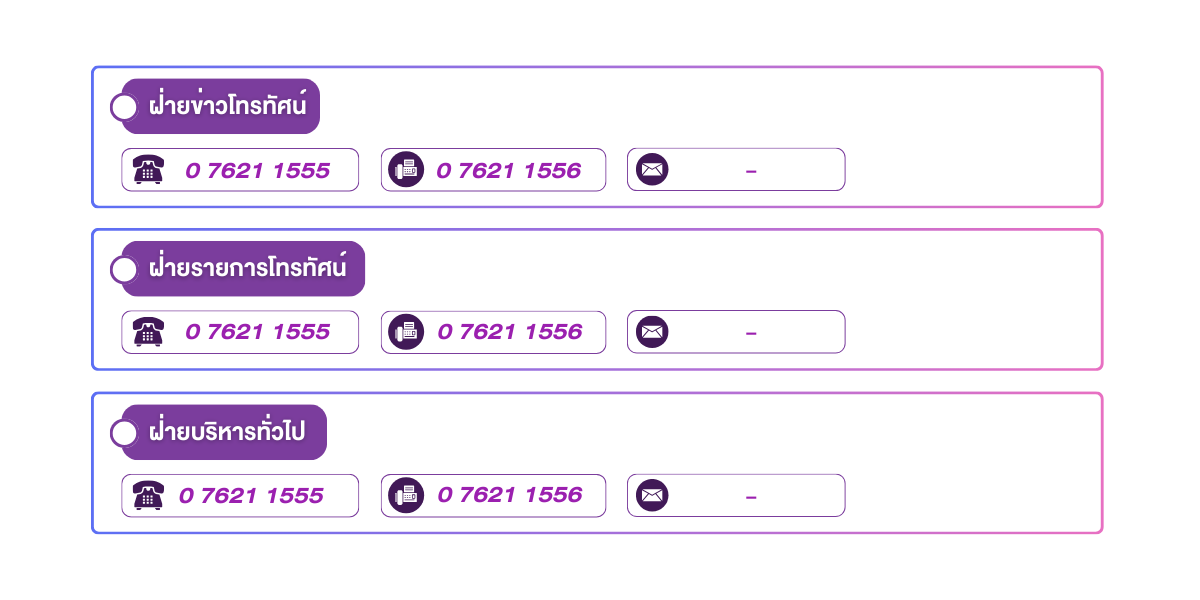Open the ฝ่ายข่าวโทรทัศน์ department label
The image size is (1200, 600).
[227, 106]
